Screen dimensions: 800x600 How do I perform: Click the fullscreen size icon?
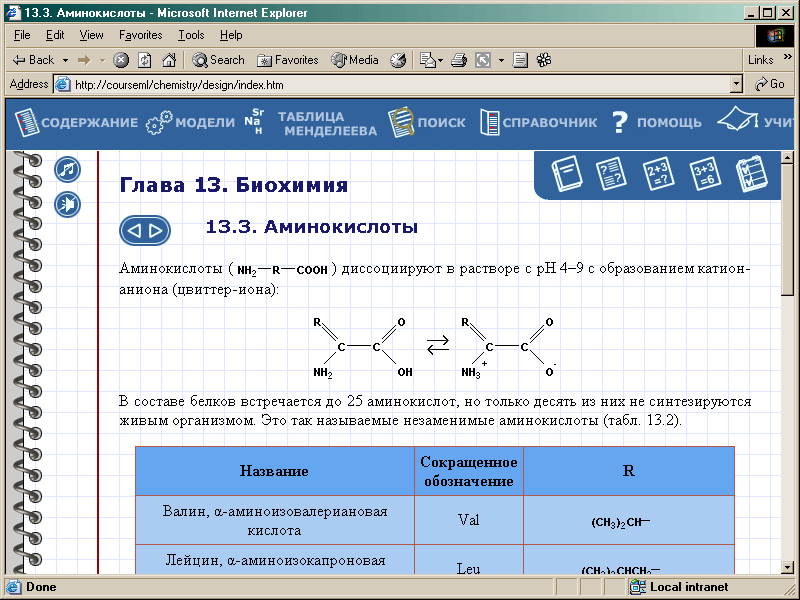(x=483, y=60)
